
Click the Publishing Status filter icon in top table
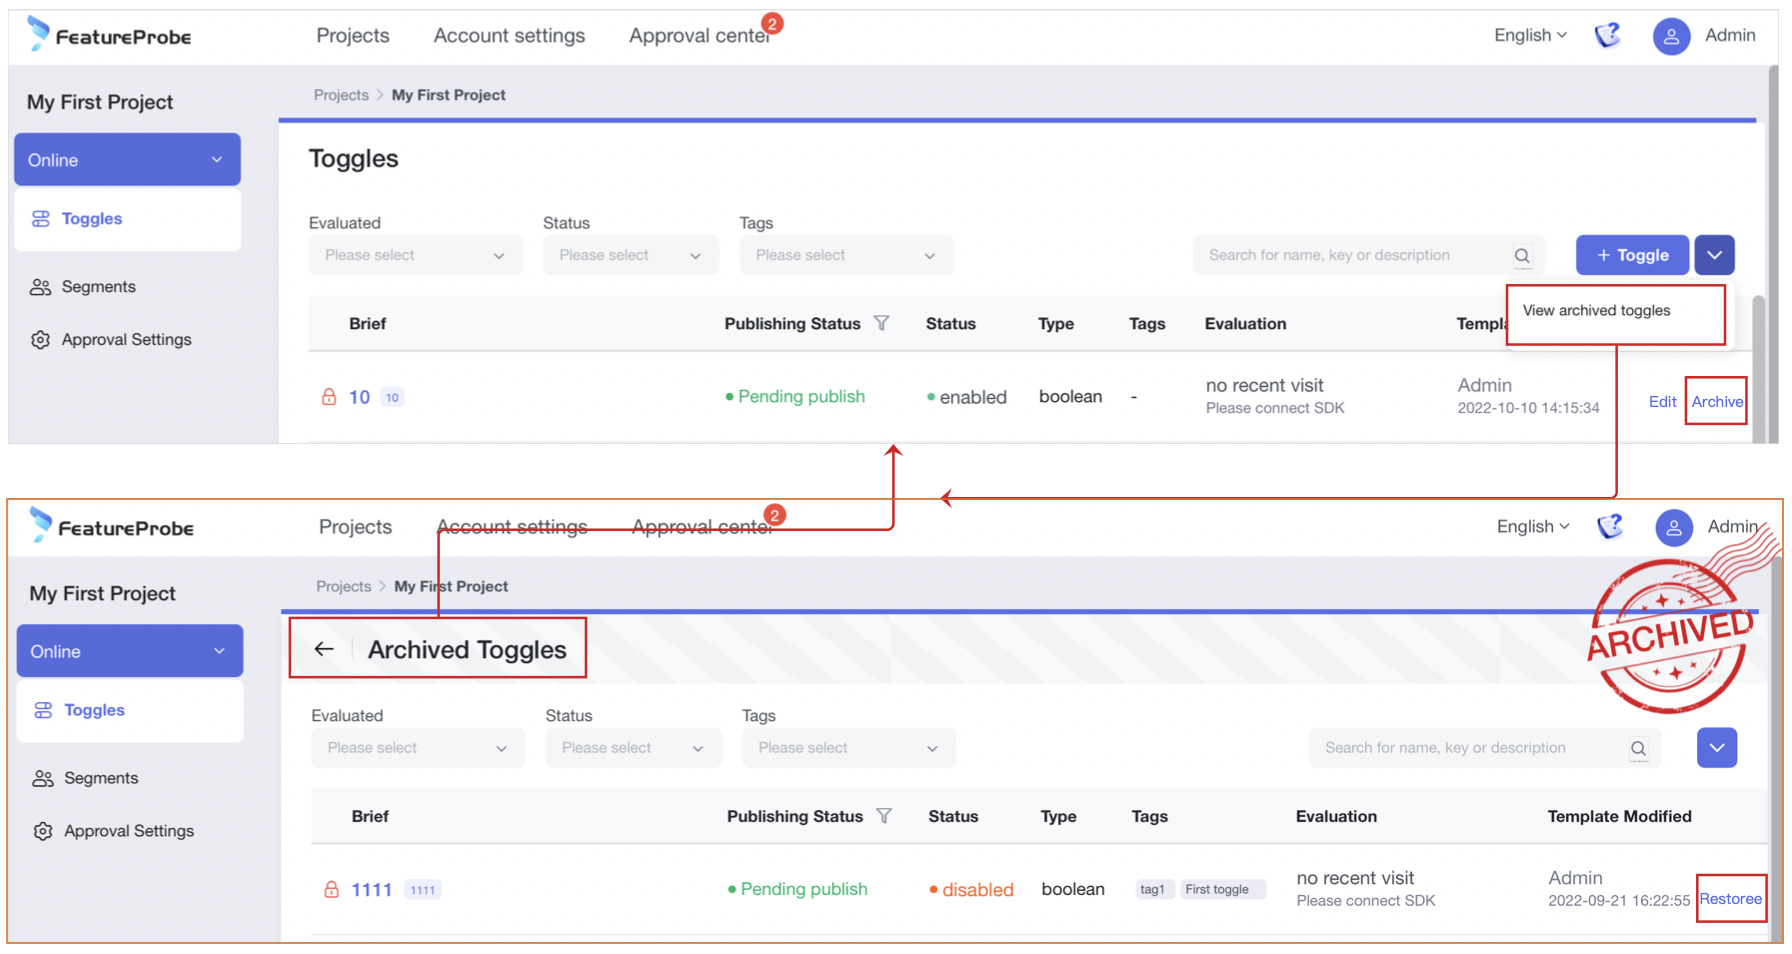tap(881, 323)
